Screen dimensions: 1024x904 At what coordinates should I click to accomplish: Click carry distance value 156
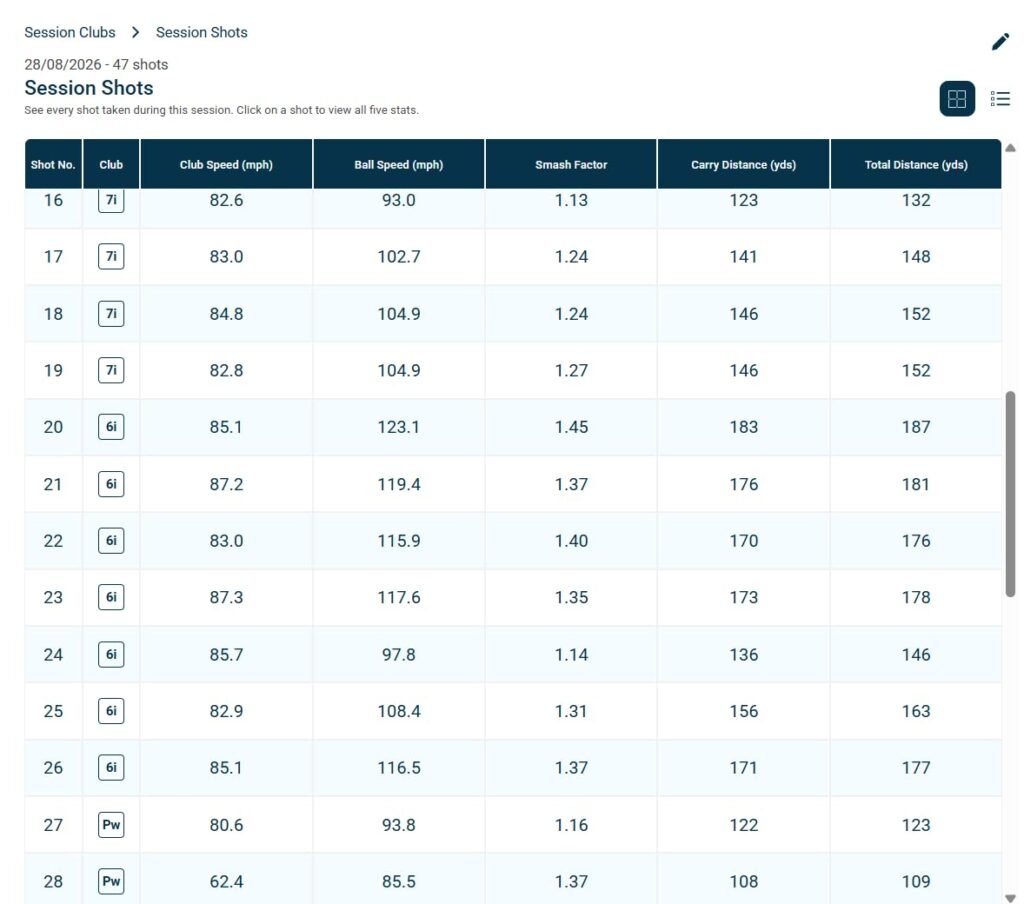tap(743, 711)
